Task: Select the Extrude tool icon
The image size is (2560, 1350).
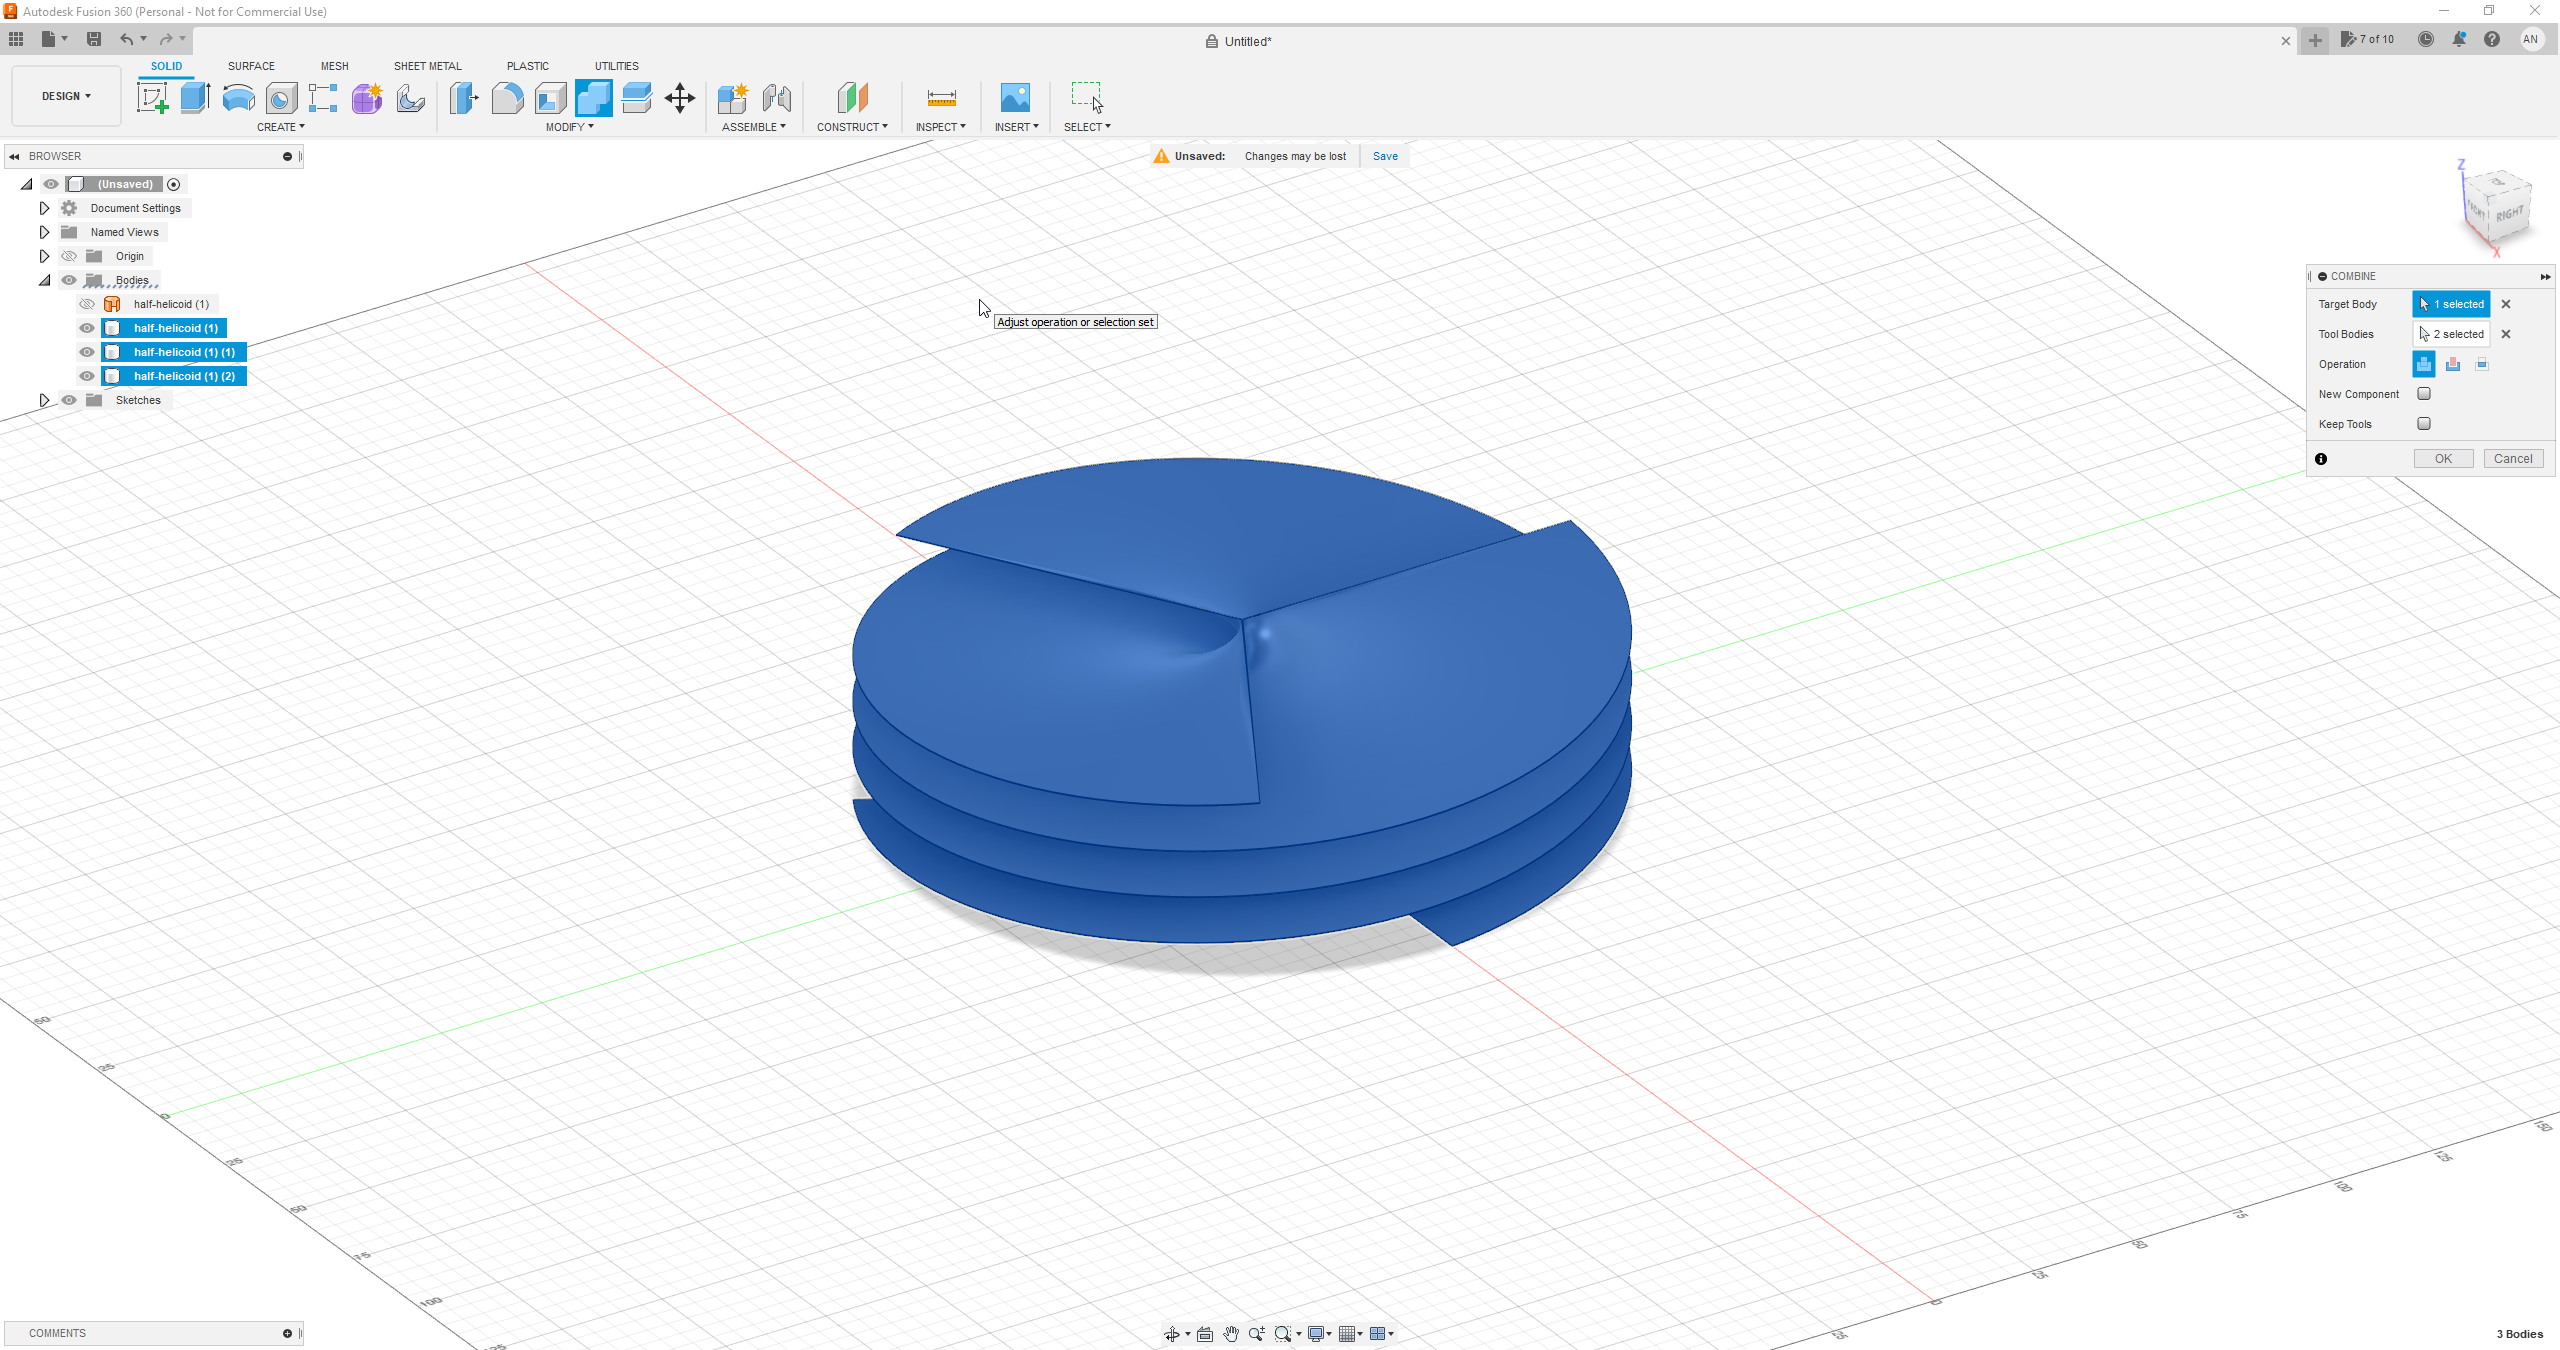Action: point(195,98)
